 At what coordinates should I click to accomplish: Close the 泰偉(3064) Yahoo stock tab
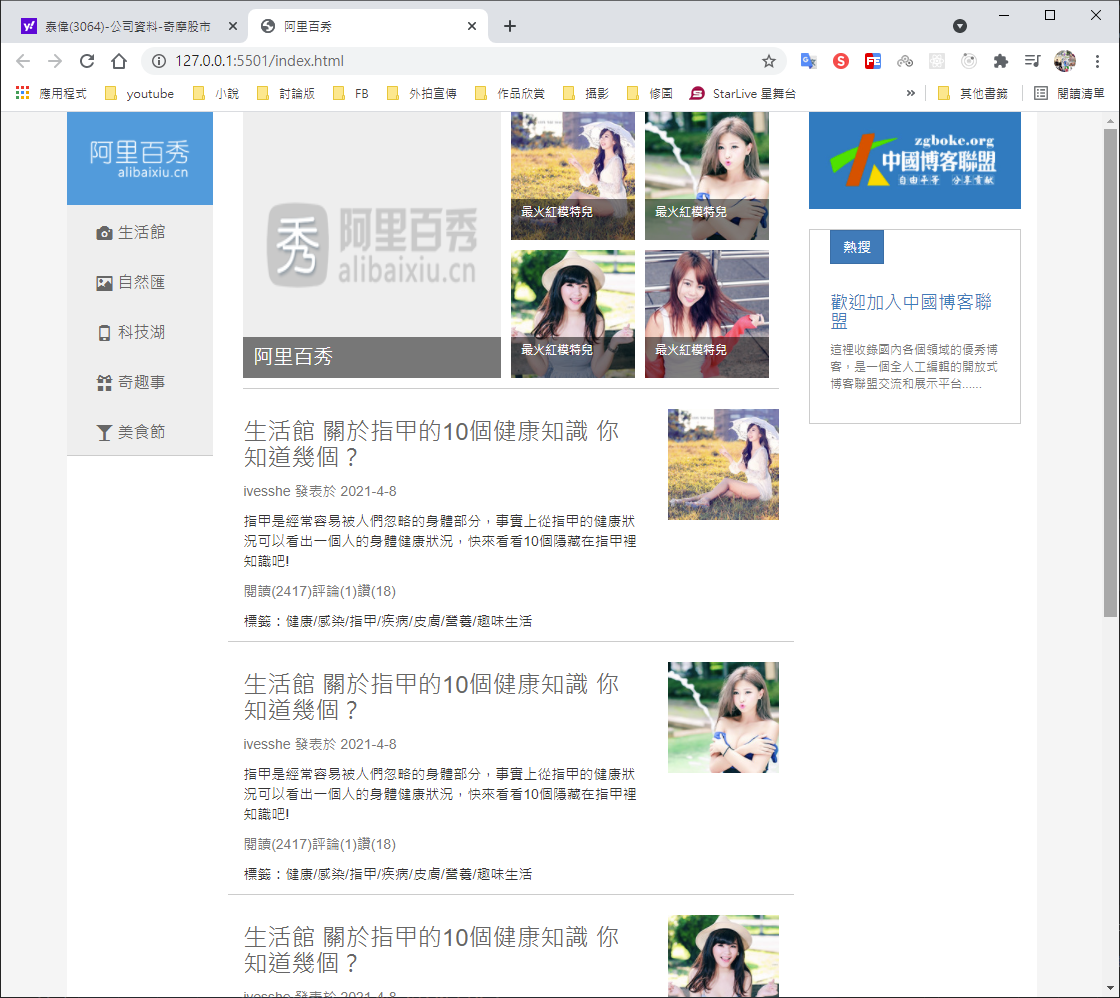click(233, 26)
